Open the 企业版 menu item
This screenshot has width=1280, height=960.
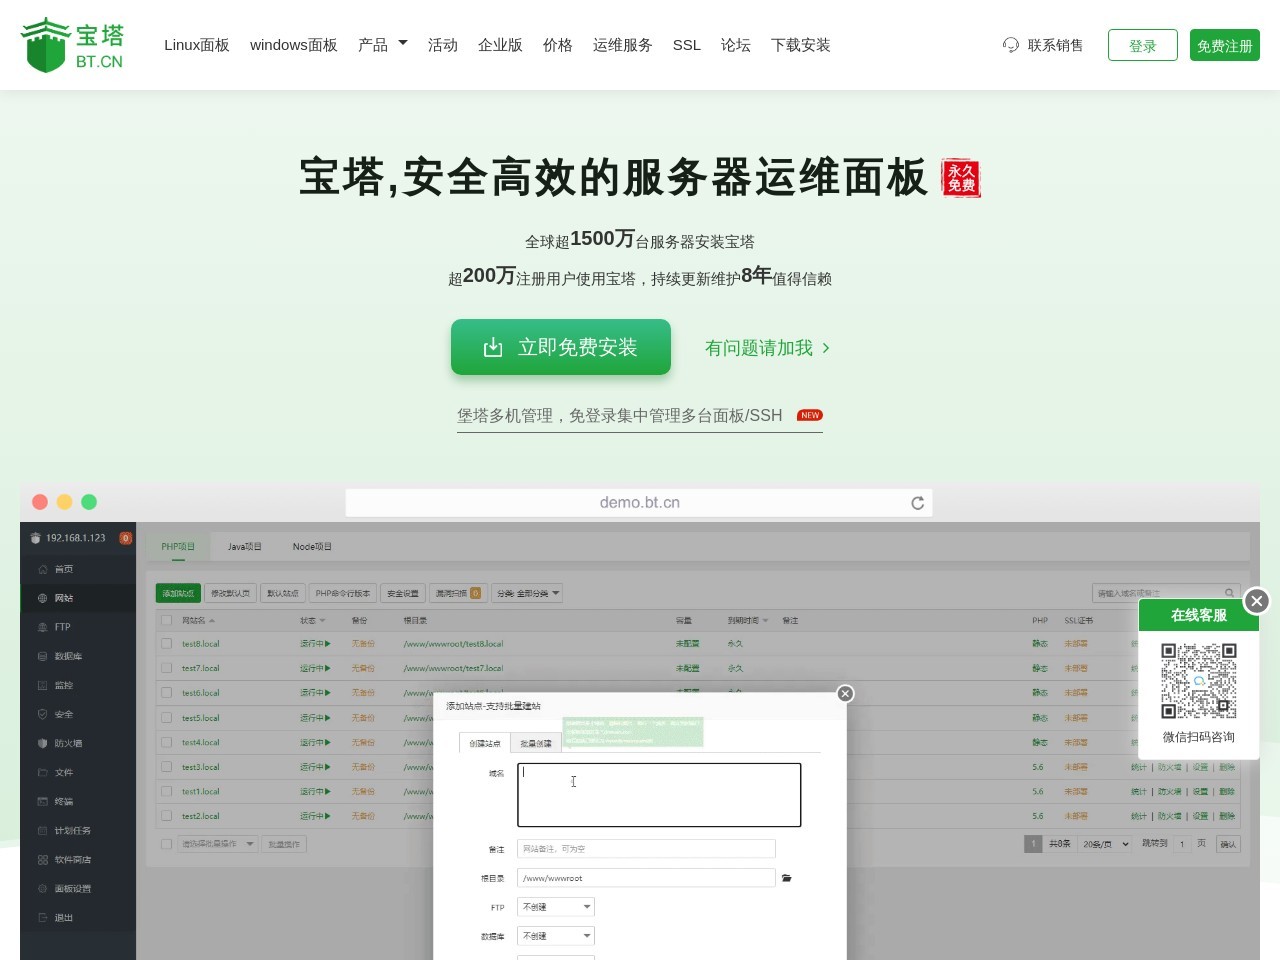click(500, 45)
